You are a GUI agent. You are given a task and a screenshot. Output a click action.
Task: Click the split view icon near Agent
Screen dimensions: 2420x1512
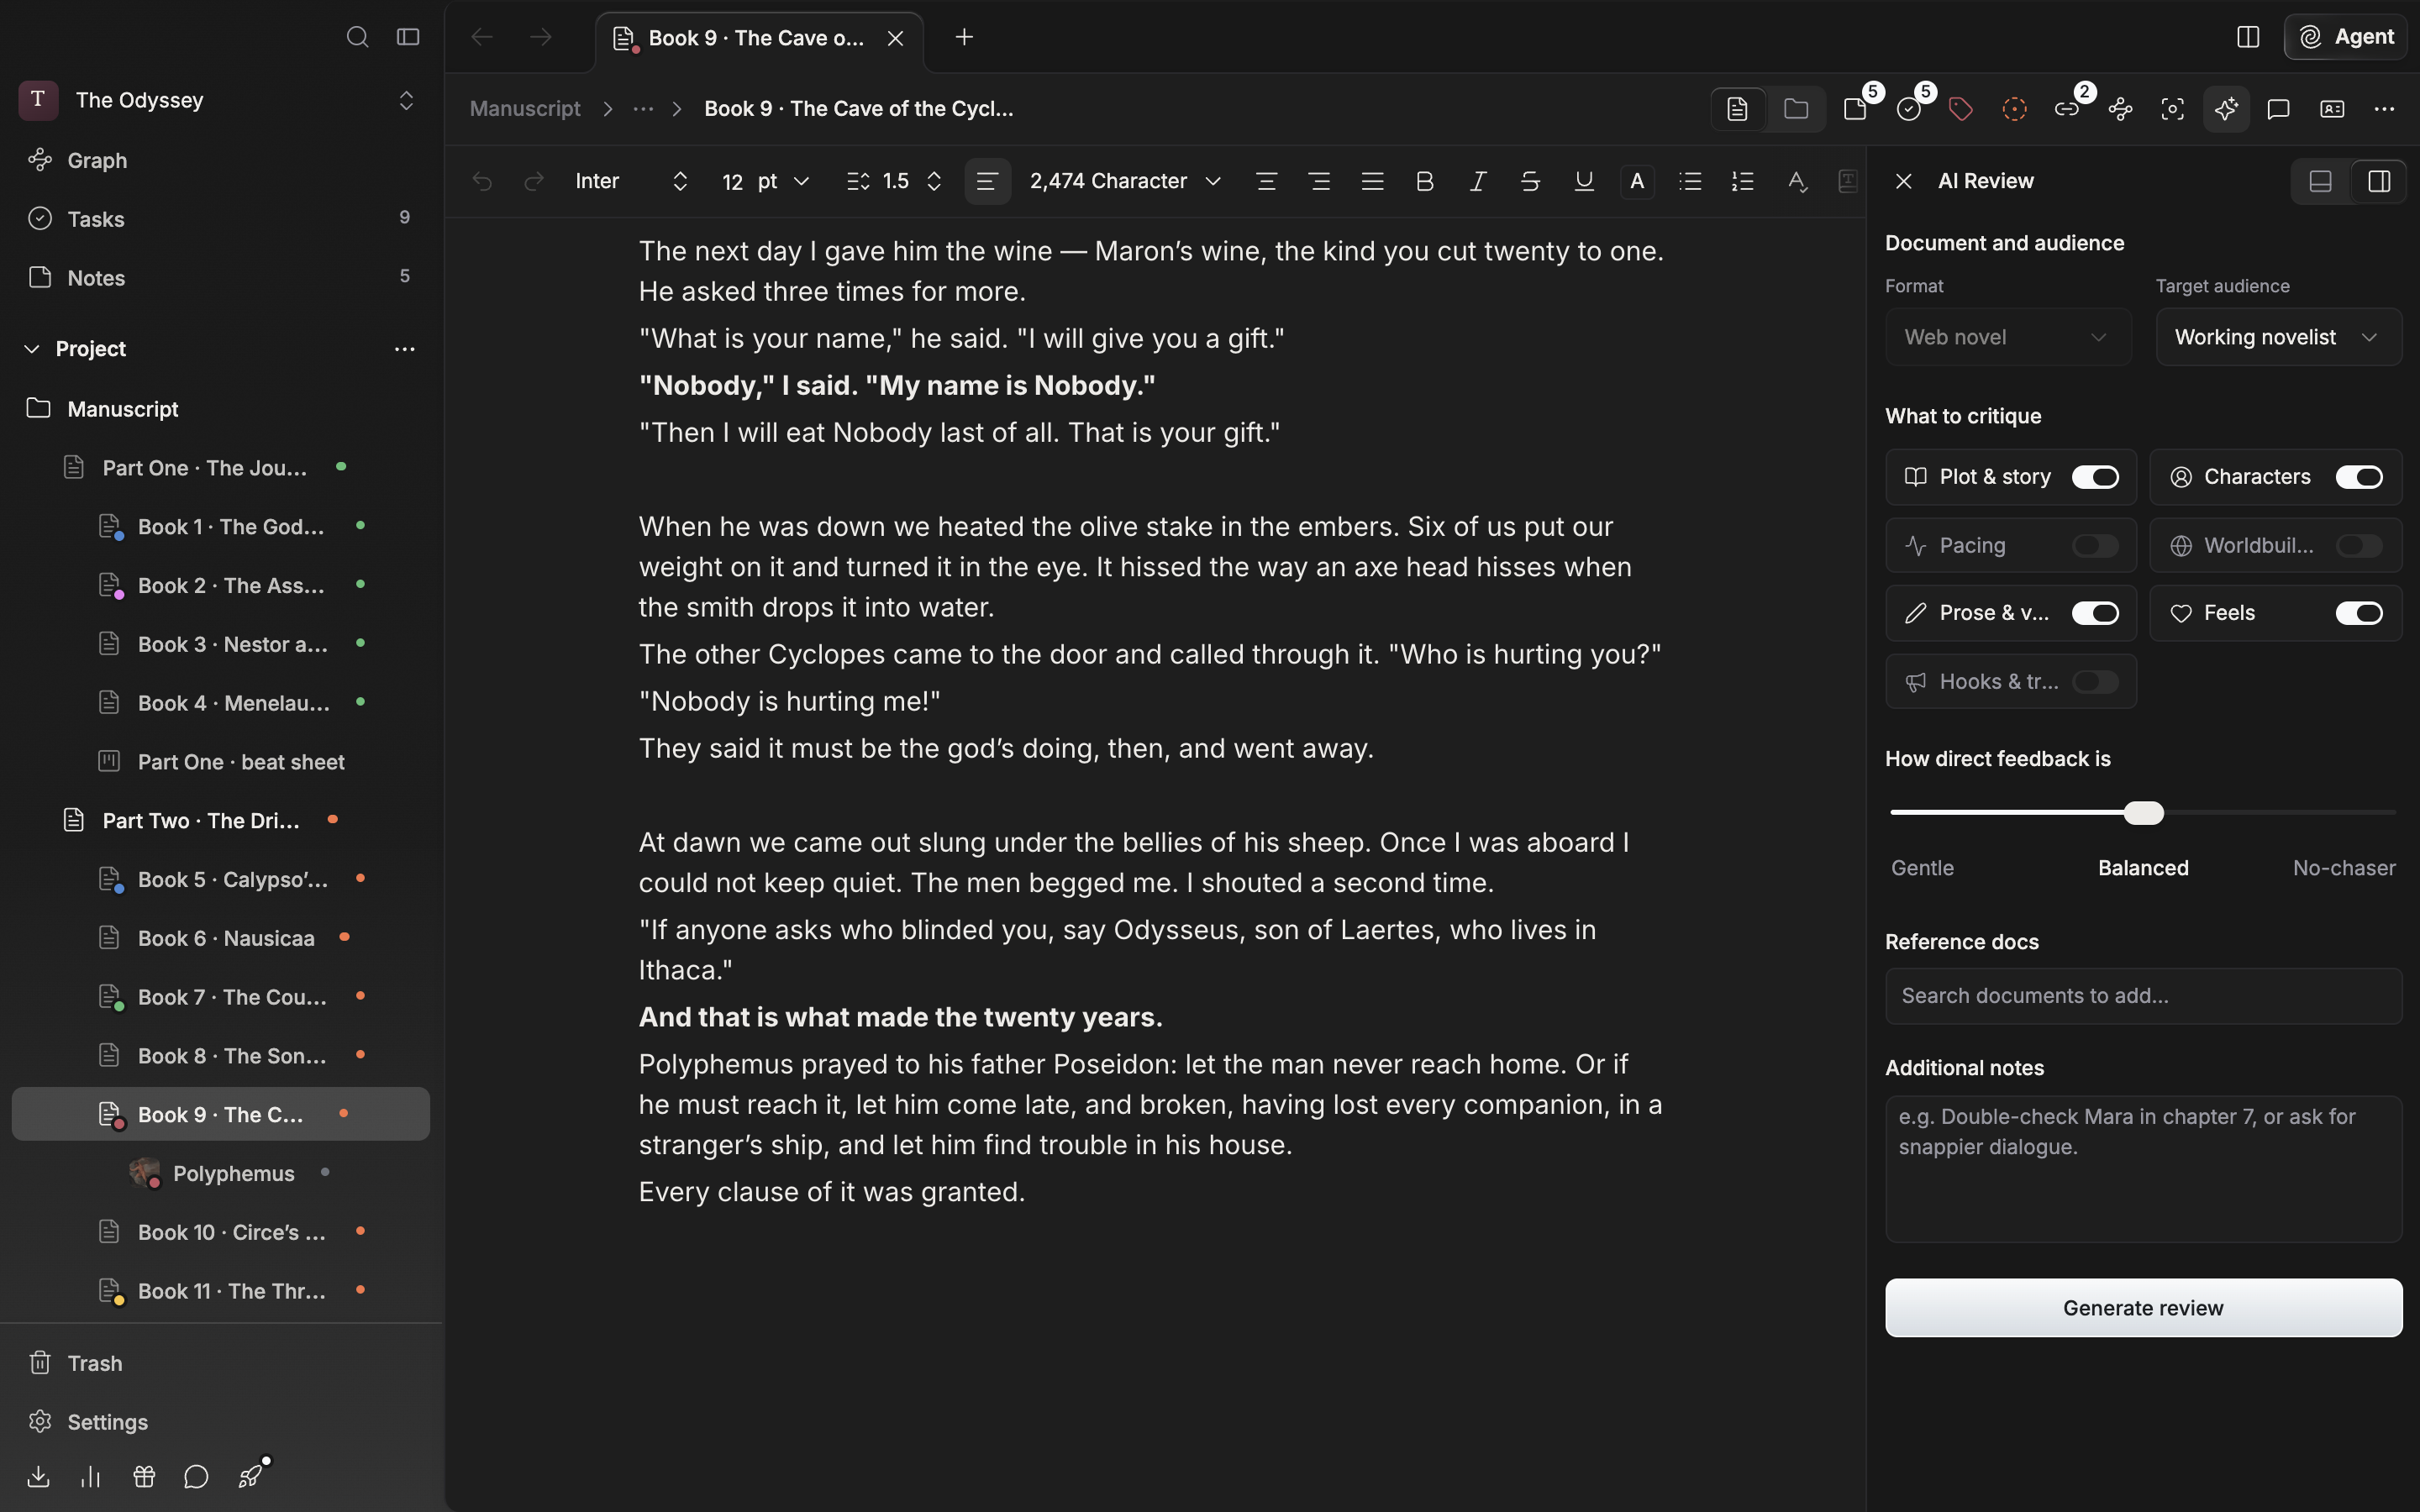coord(2248,37)
